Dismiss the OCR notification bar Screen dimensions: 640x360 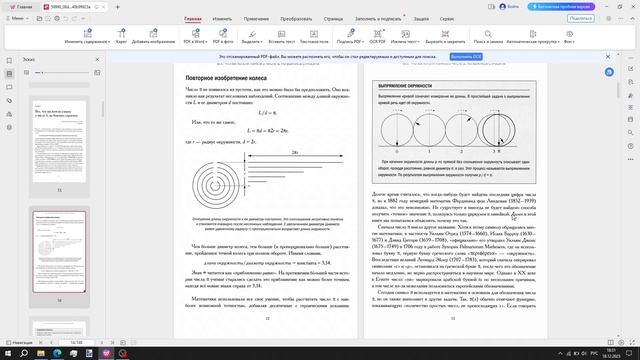click(x=608, y=57)
